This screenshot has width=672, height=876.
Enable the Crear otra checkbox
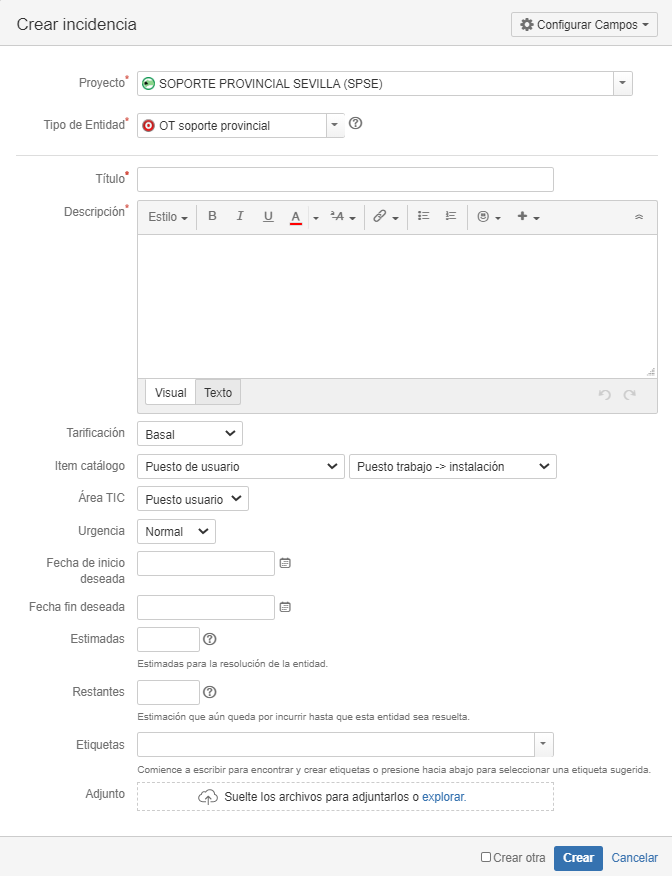(486, 857)
